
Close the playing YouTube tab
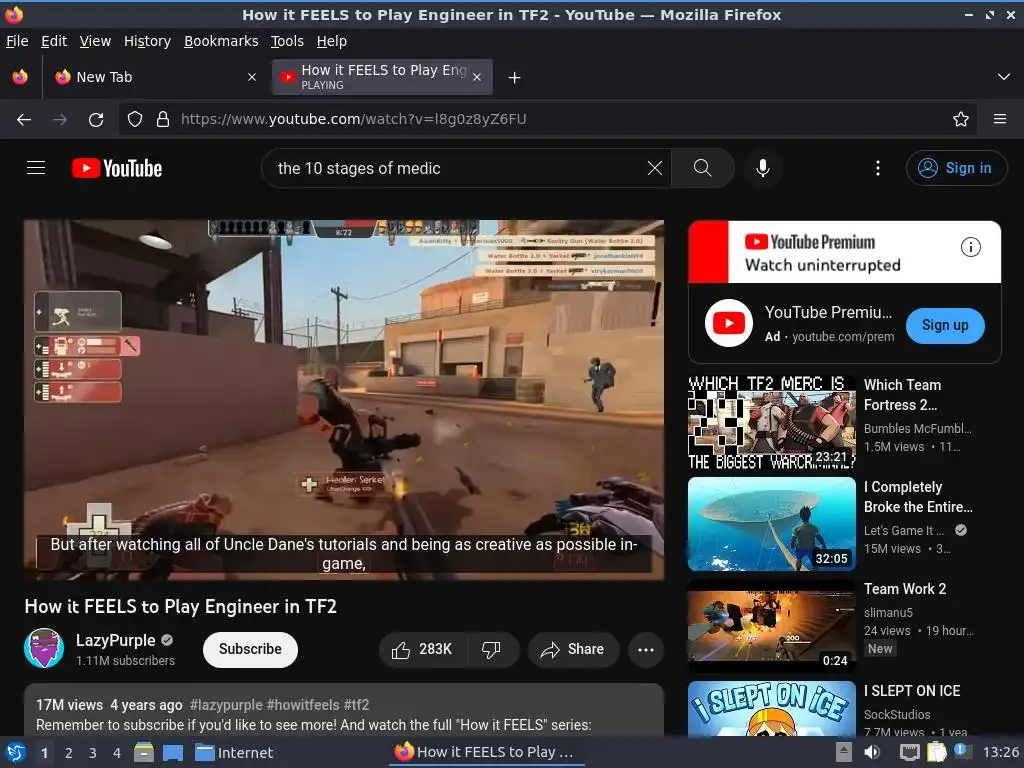click(477, 77)
